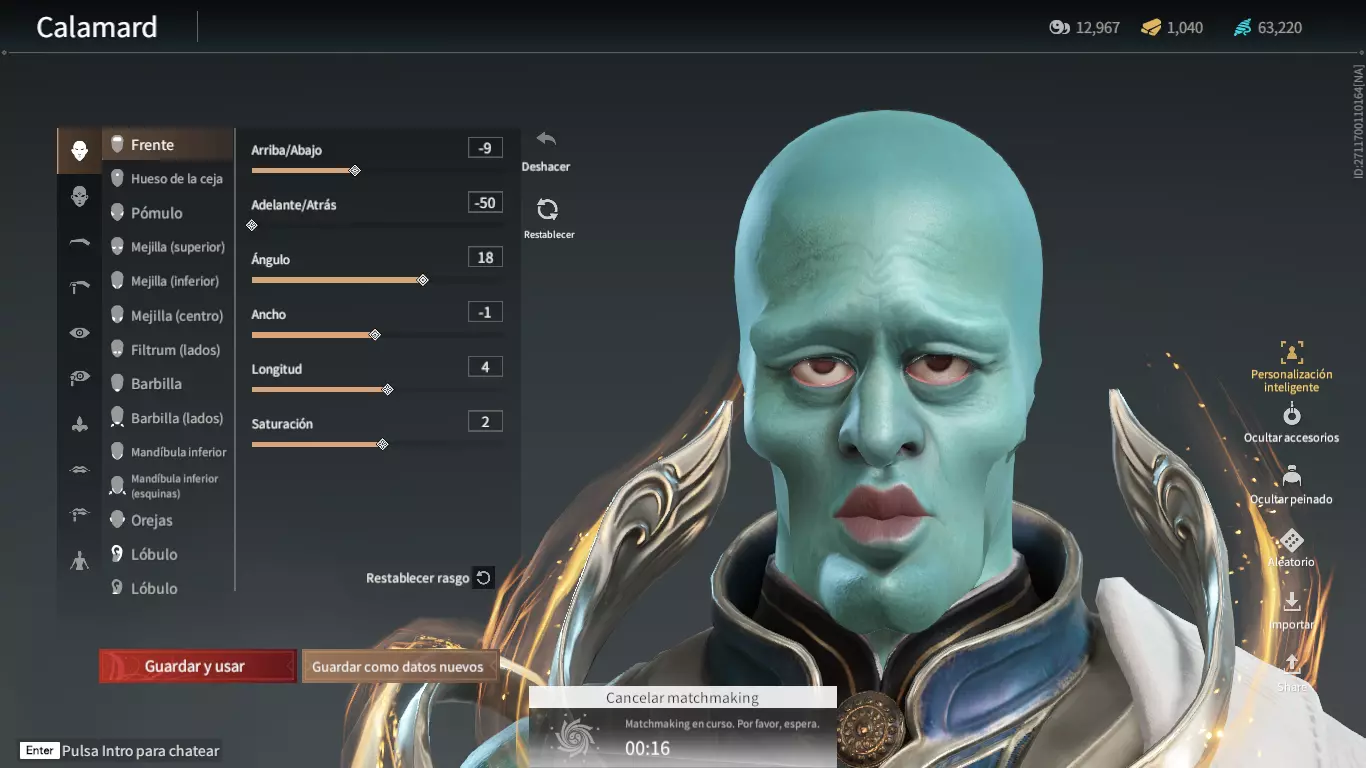Click the matchmaking spiral emblem

tap(577, 737)
